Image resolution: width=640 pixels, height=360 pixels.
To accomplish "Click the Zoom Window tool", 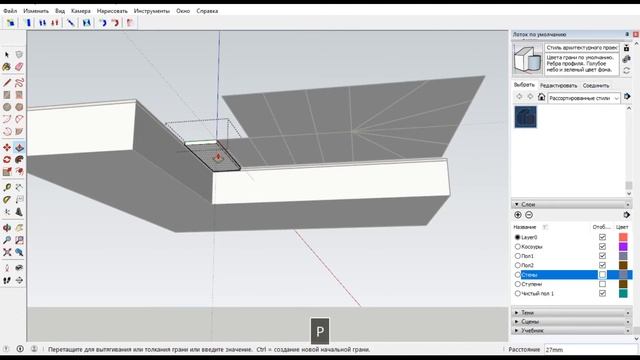I will (19, 240).
